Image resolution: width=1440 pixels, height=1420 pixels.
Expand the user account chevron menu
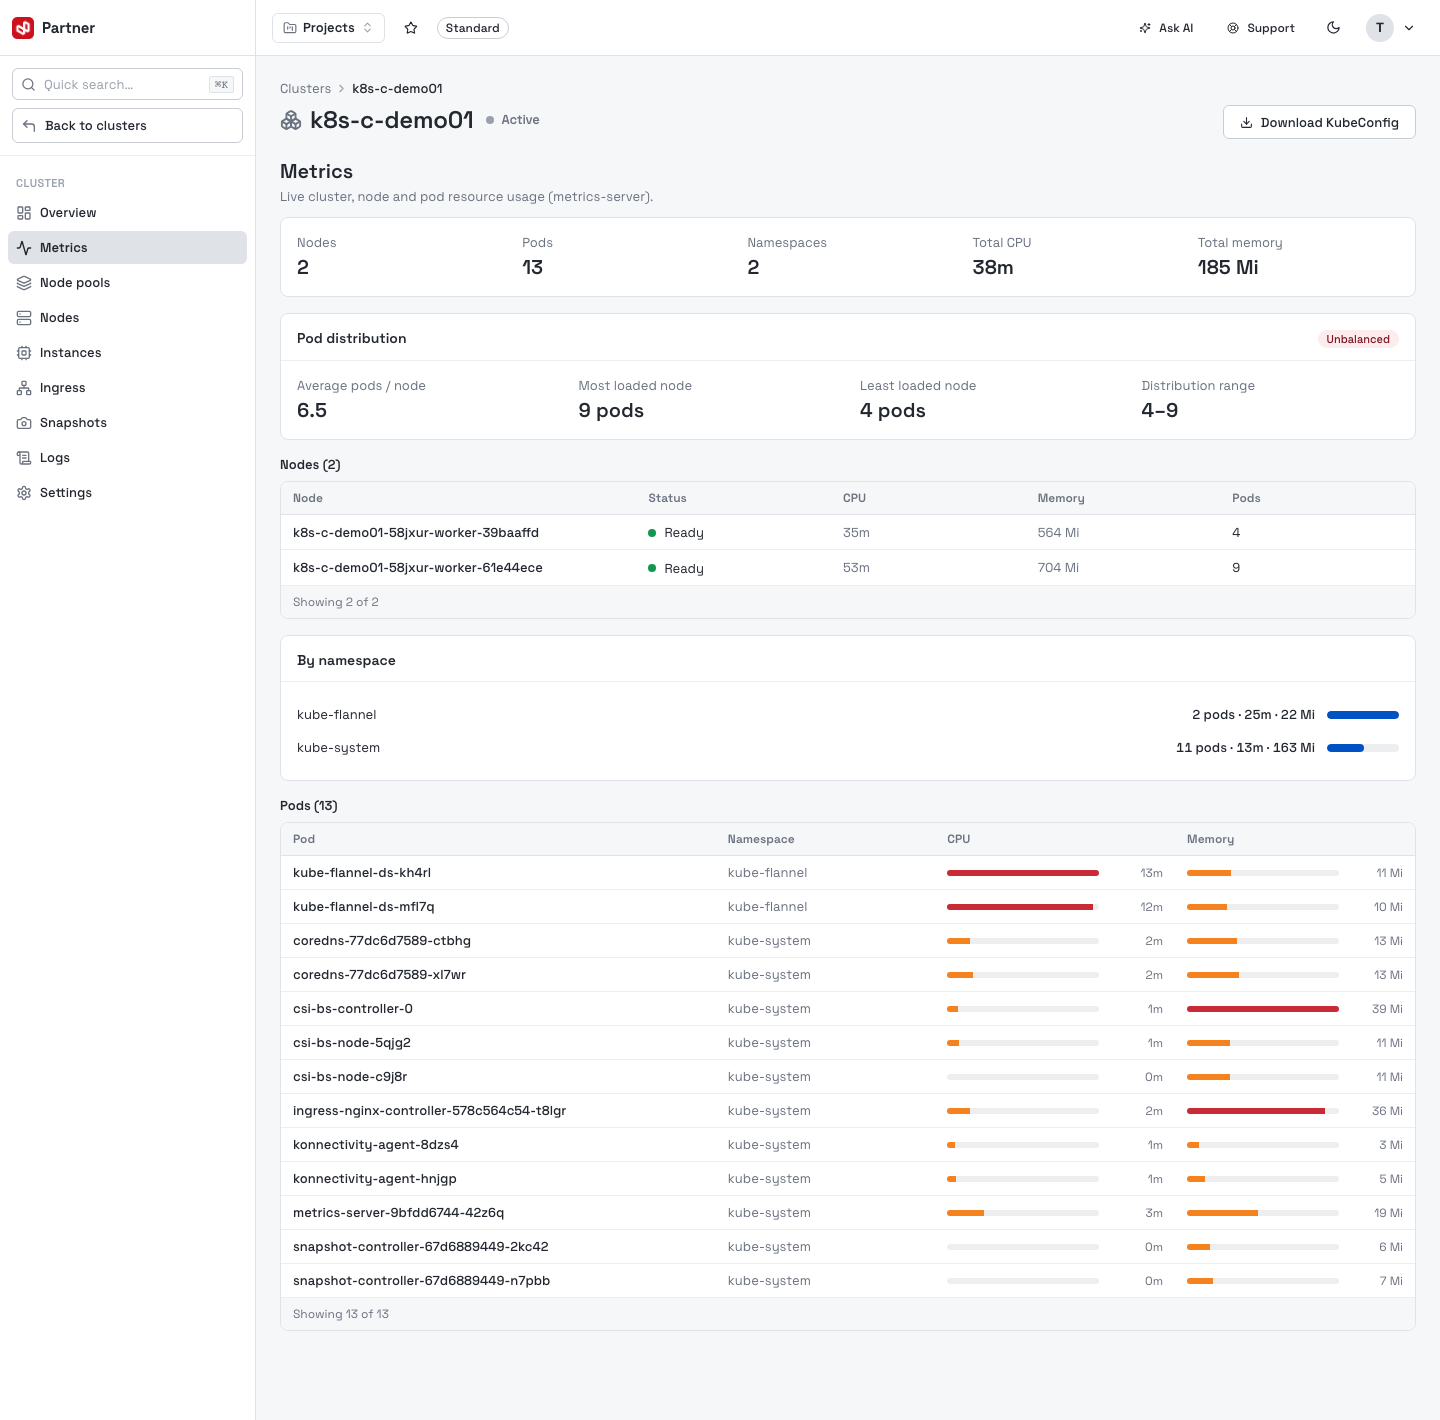pos(1409,28)
